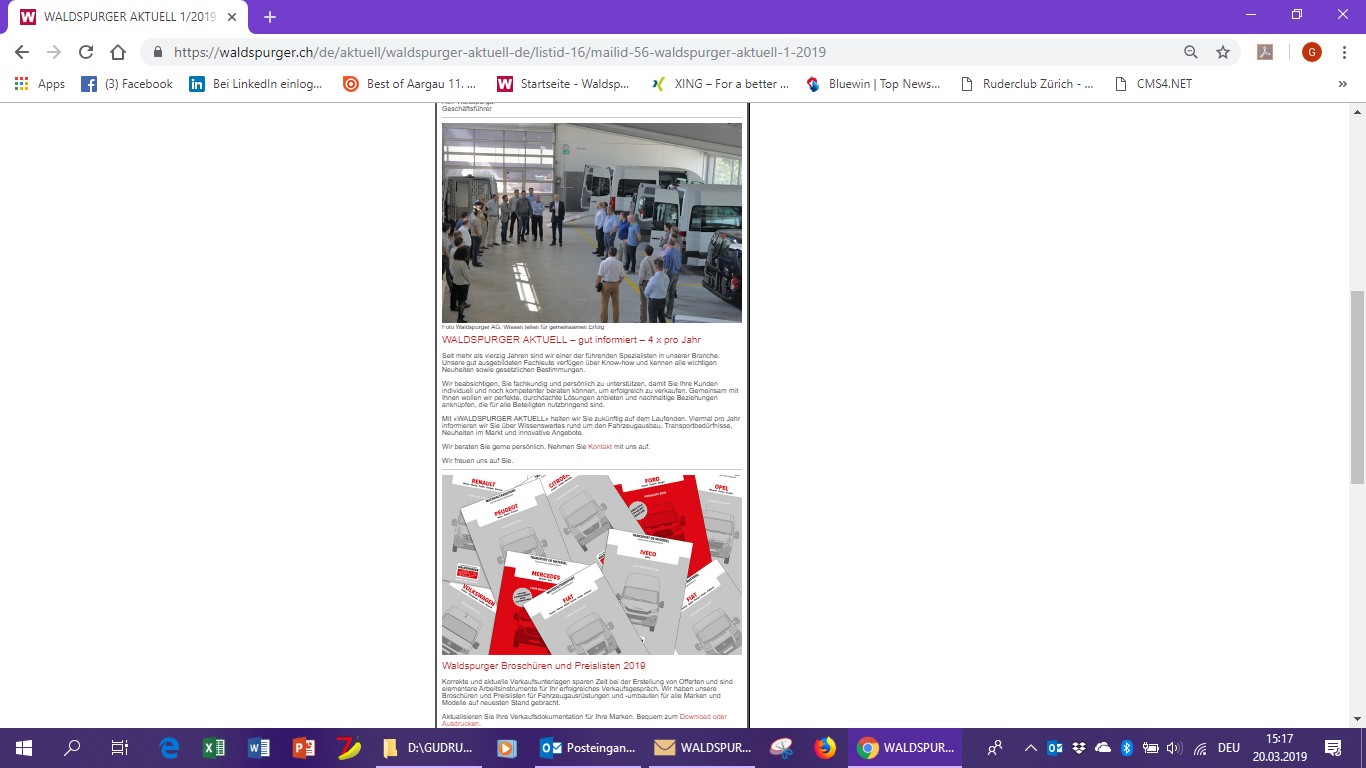Open the Best of Aargau bookmark
Viewport: 1366px width, 768px height.
coord(409,84)
